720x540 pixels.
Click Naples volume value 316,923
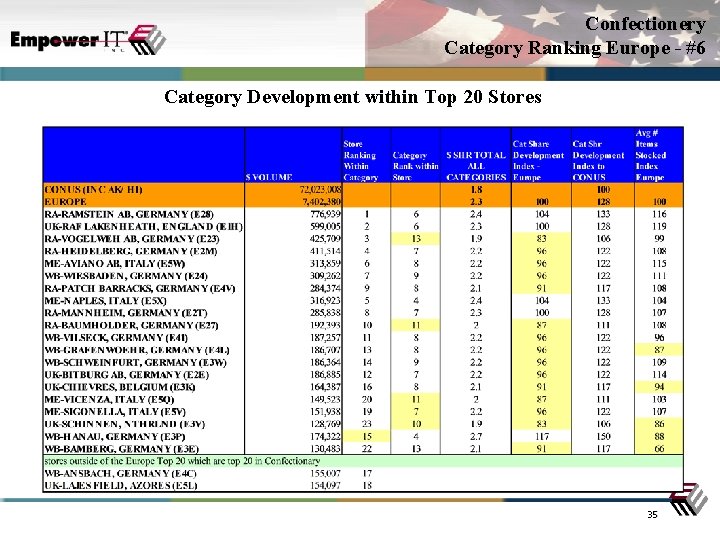[x=326, y=301]
